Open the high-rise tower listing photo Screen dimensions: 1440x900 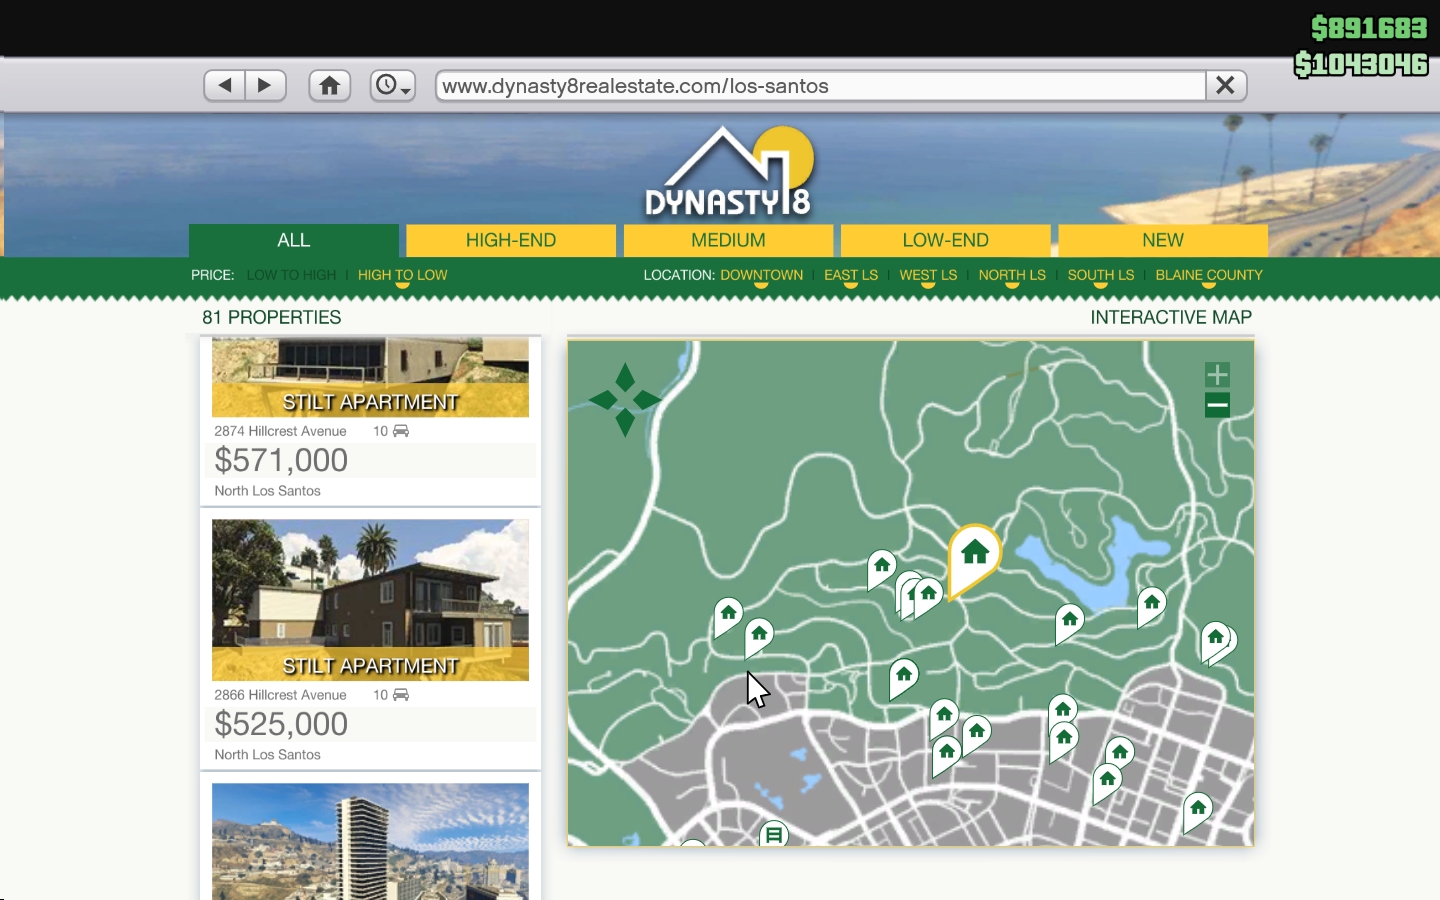click(x=370, y=841)
